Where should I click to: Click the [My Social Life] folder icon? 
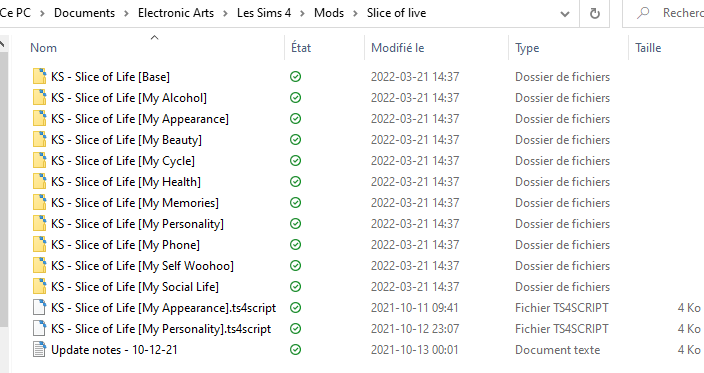(40, 287)
